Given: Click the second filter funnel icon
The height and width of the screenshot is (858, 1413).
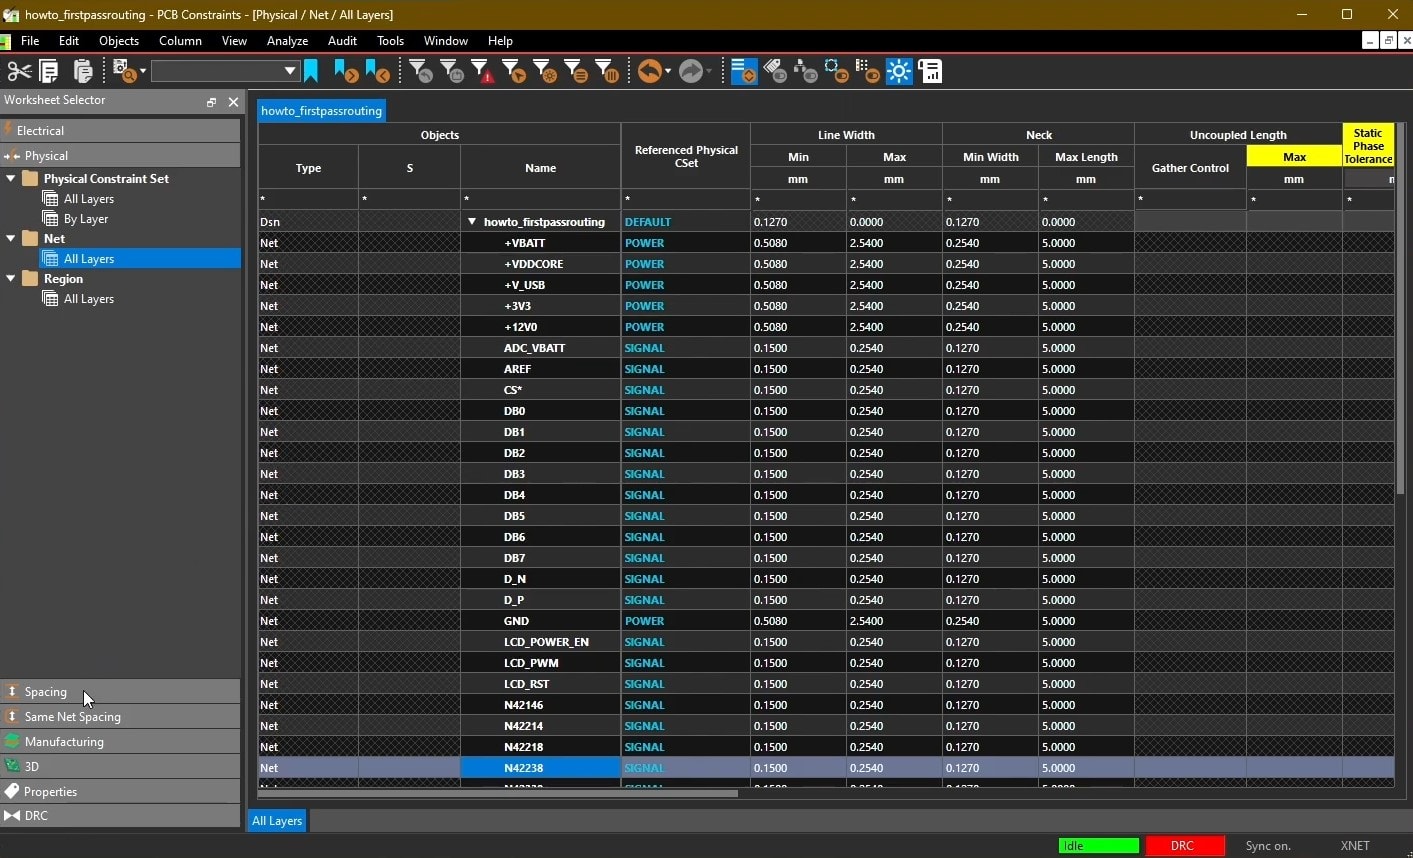Looking at the screenshot, I should (x=452, y=71).
